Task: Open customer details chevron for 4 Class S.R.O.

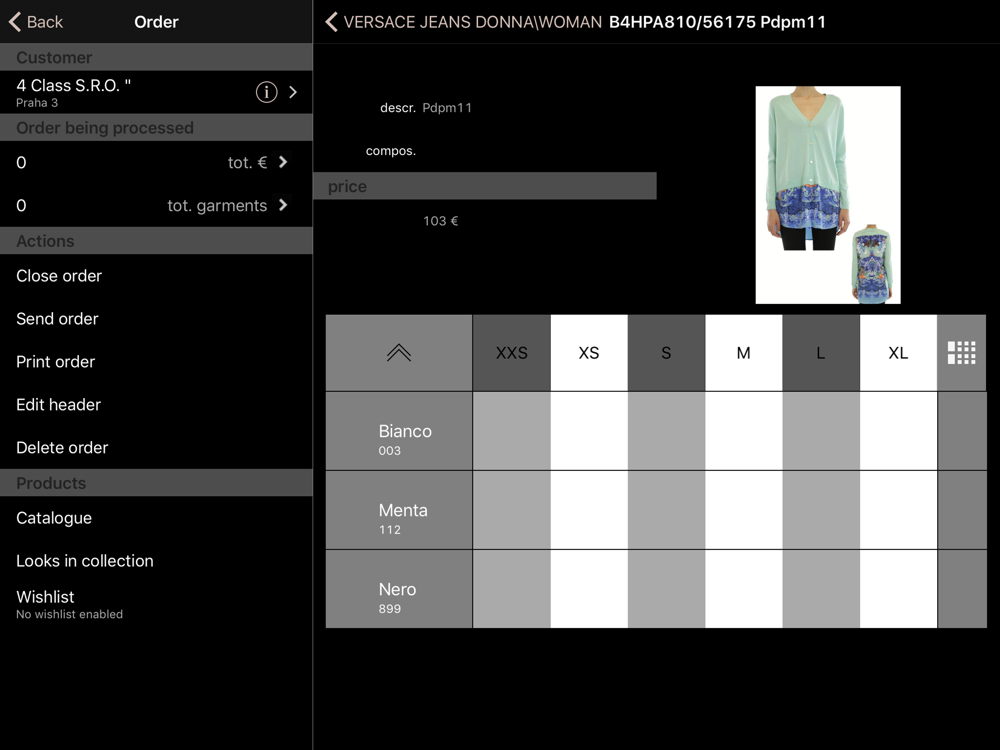Action: pos(293,92)
